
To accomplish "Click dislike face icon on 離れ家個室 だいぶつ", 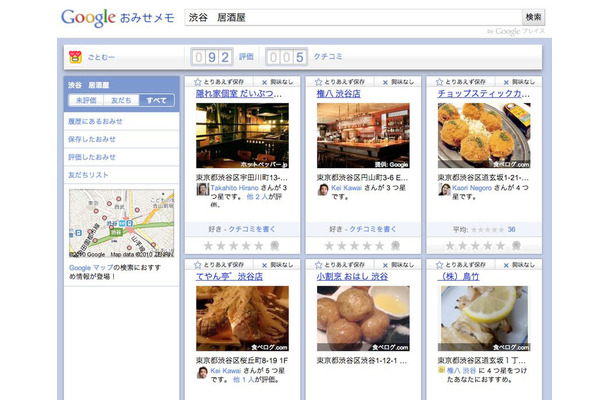I will point(274,246).
